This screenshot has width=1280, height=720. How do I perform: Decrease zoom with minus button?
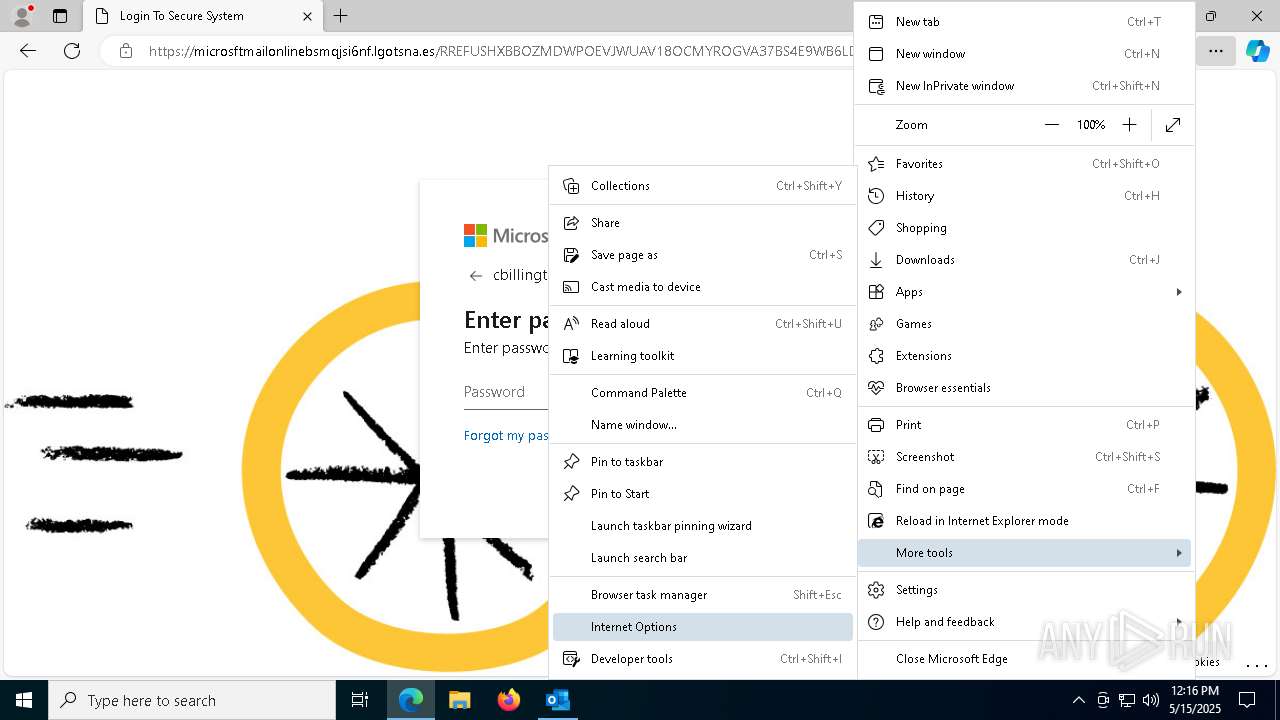pos(1052,125)
